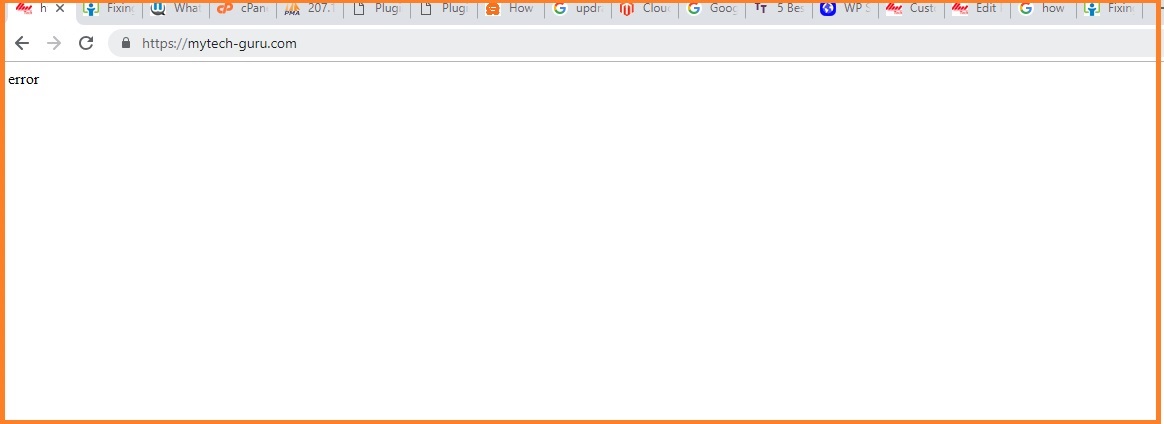Image resolution: width=1164 pixels, height=424 pixels.
Task: Switch to the 'Goog' Google tab
Action: [711, 9]
